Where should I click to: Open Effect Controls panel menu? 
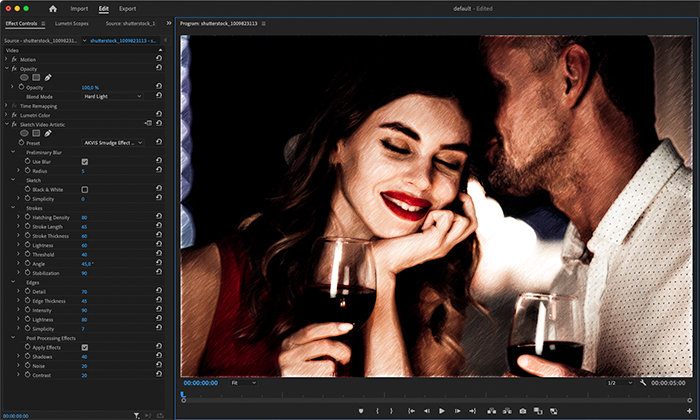[x=43, y=23]
